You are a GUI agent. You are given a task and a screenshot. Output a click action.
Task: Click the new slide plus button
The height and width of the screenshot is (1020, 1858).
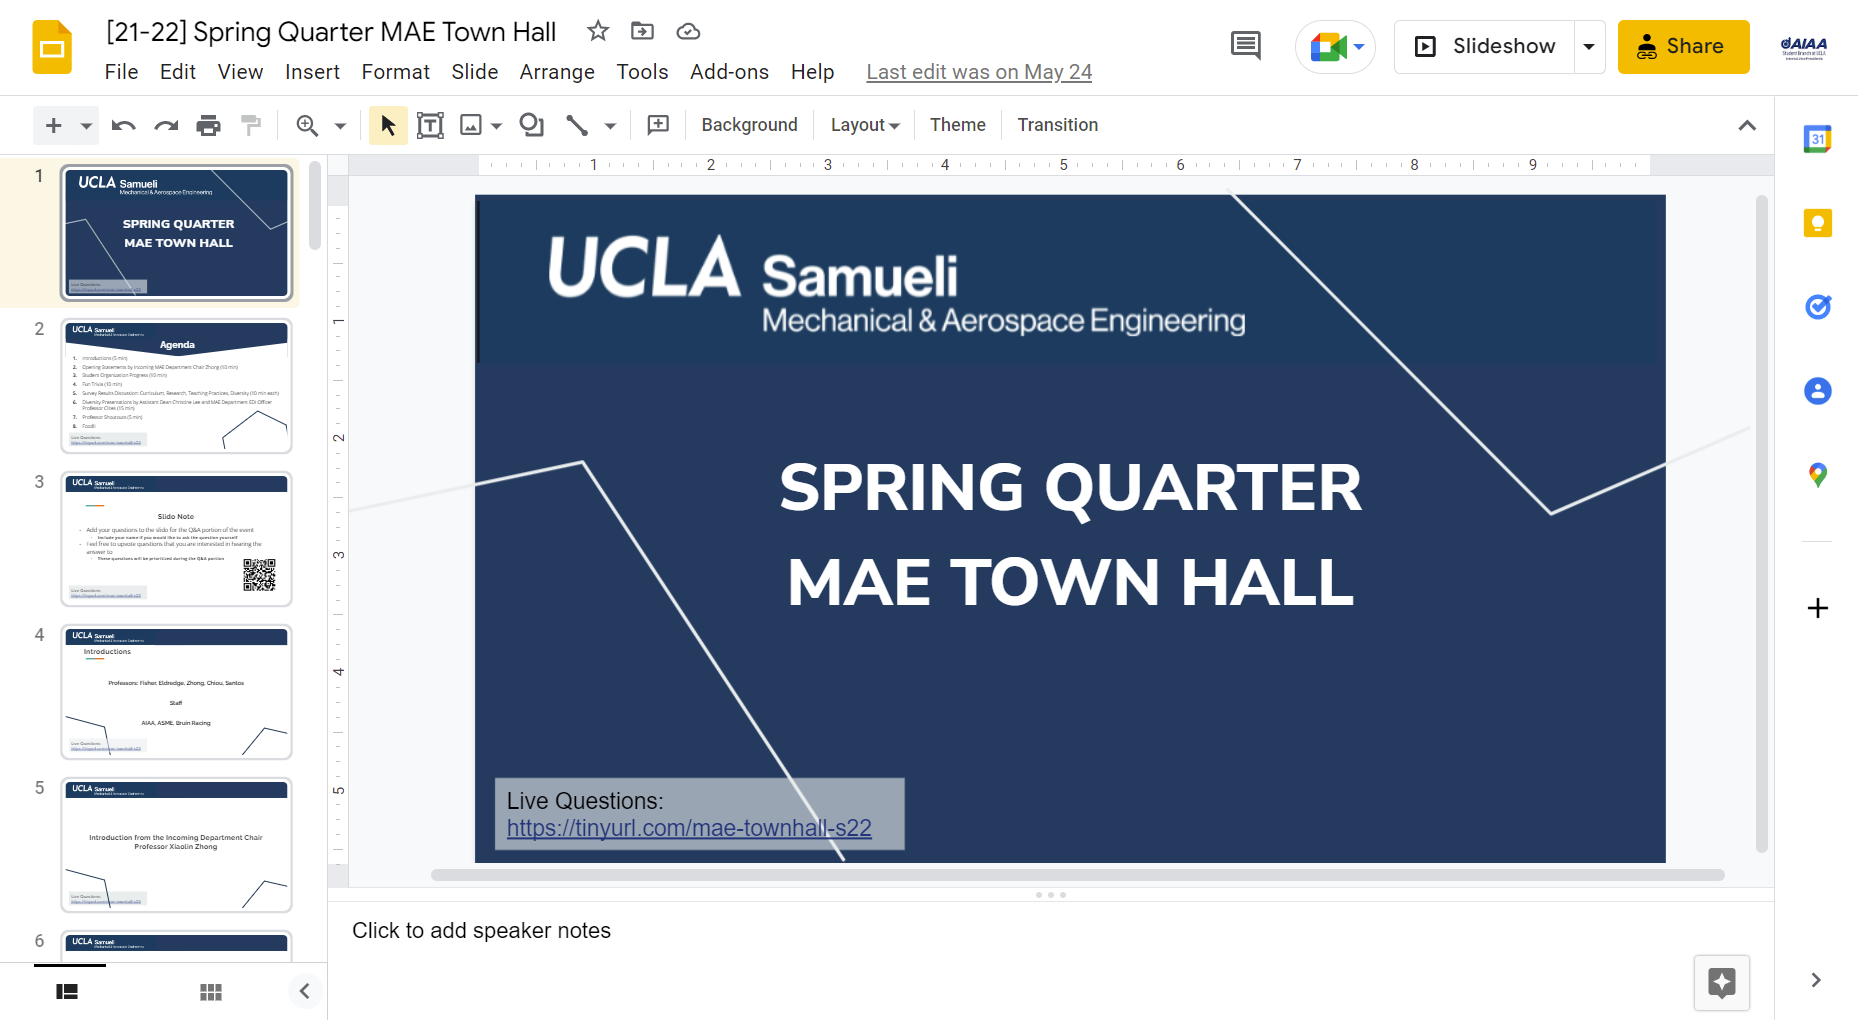(x=54, y=125)
